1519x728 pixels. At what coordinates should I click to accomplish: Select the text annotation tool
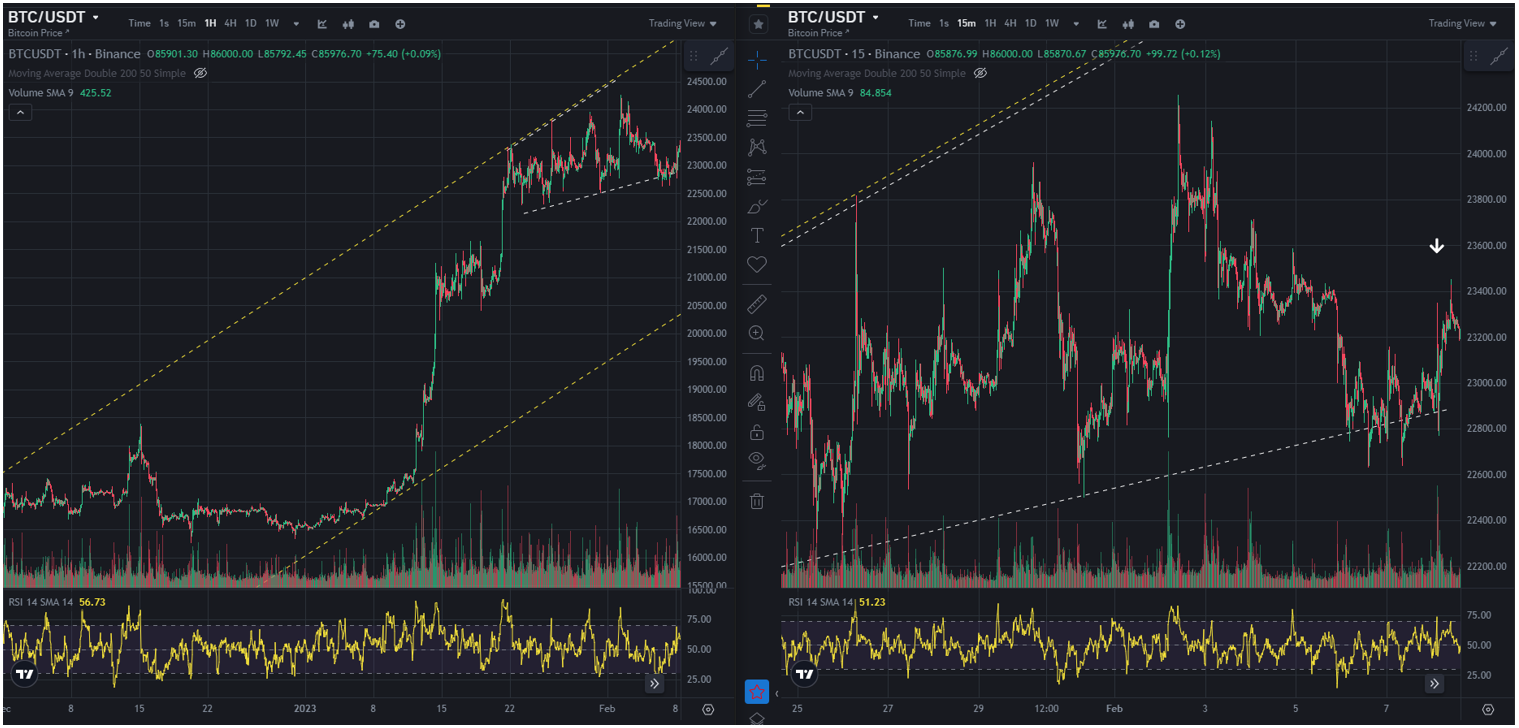coord(757,236)
